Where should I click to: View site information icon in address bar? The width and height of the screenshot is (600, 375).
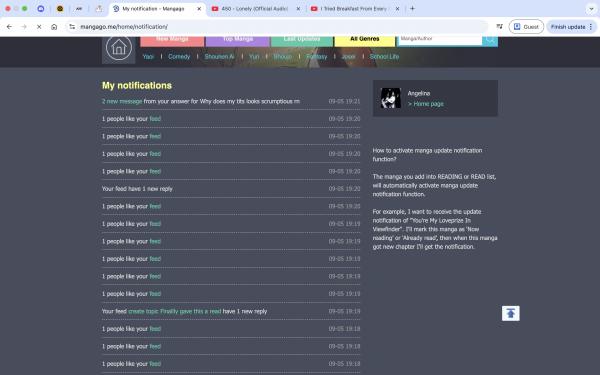(x=72, y=27)
